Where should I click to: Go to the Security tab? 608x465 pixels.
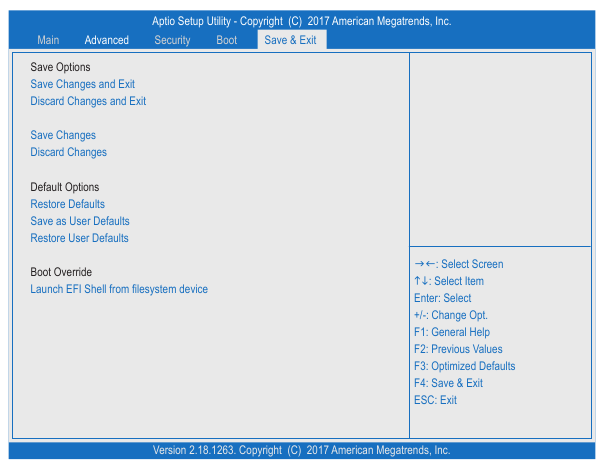pyautogui.click(x=172, y=40)
